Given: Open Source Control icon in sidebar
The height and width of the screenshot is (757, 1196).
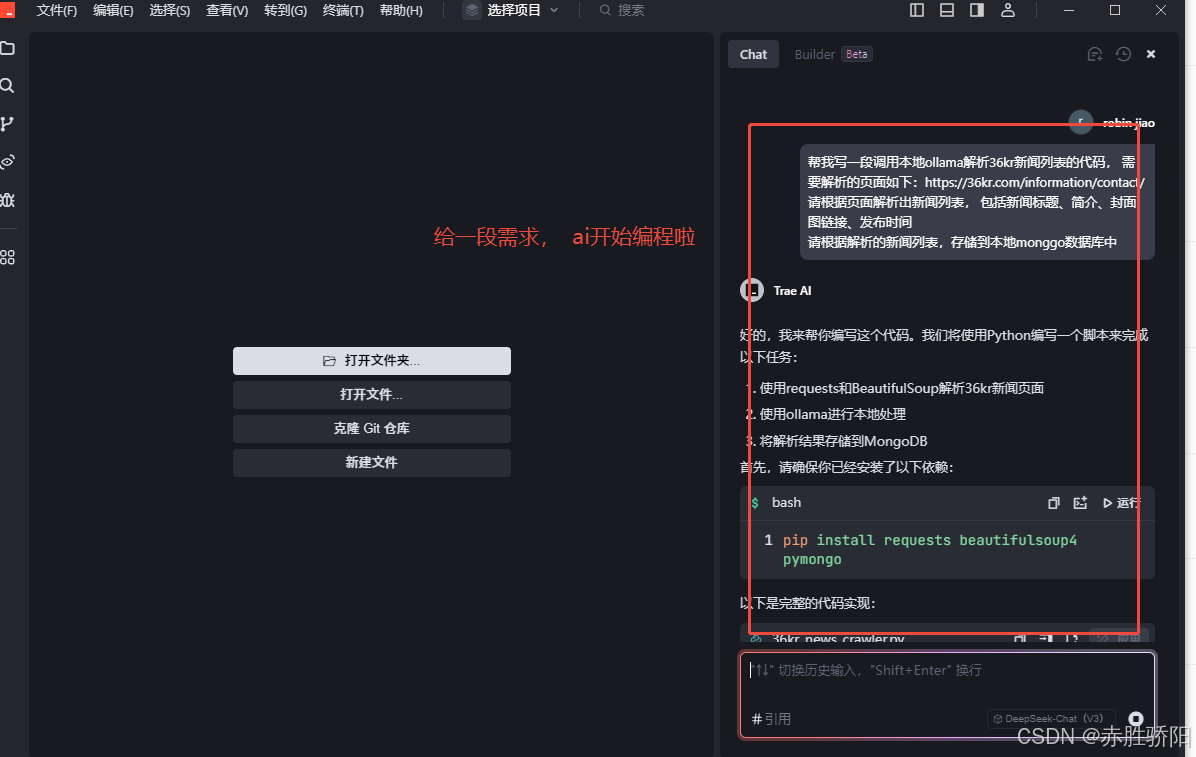Looking at the screenshot, I should pyautogui.click(x=8, y=124).
